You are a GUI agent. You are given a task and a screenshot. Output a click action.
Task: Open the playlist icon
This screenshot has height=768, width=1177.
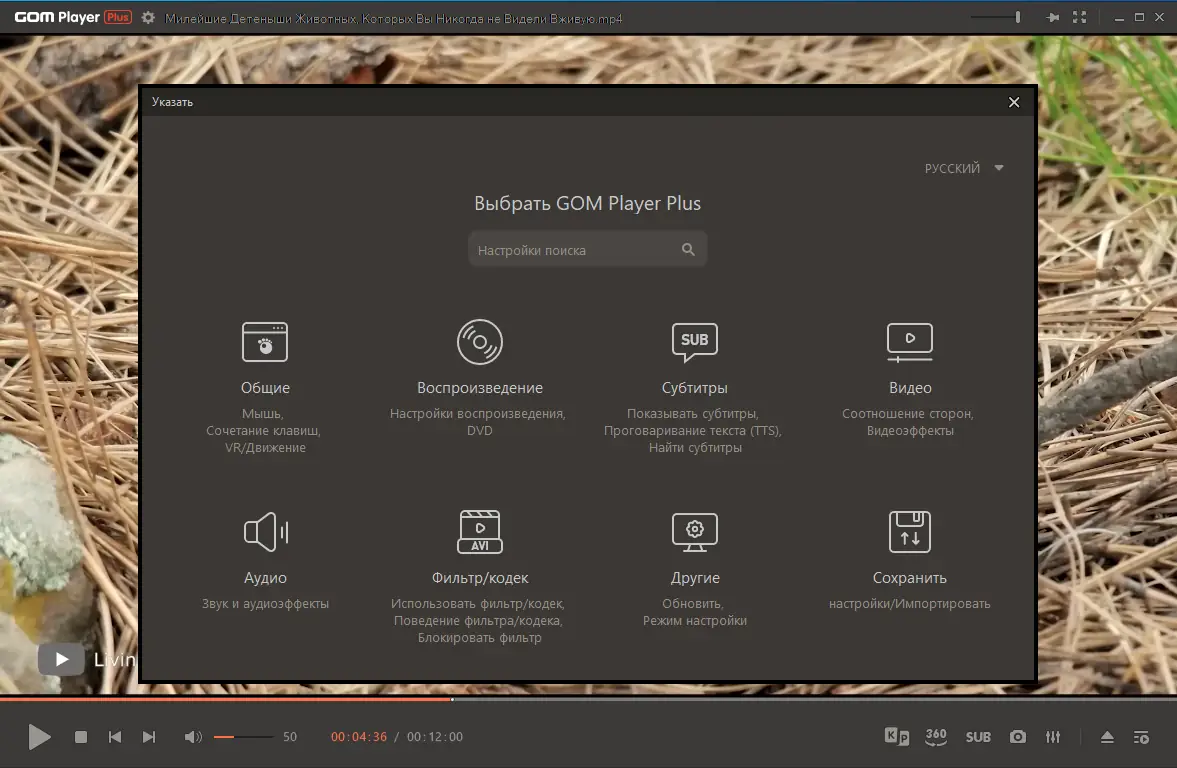tap(1141, 737)
